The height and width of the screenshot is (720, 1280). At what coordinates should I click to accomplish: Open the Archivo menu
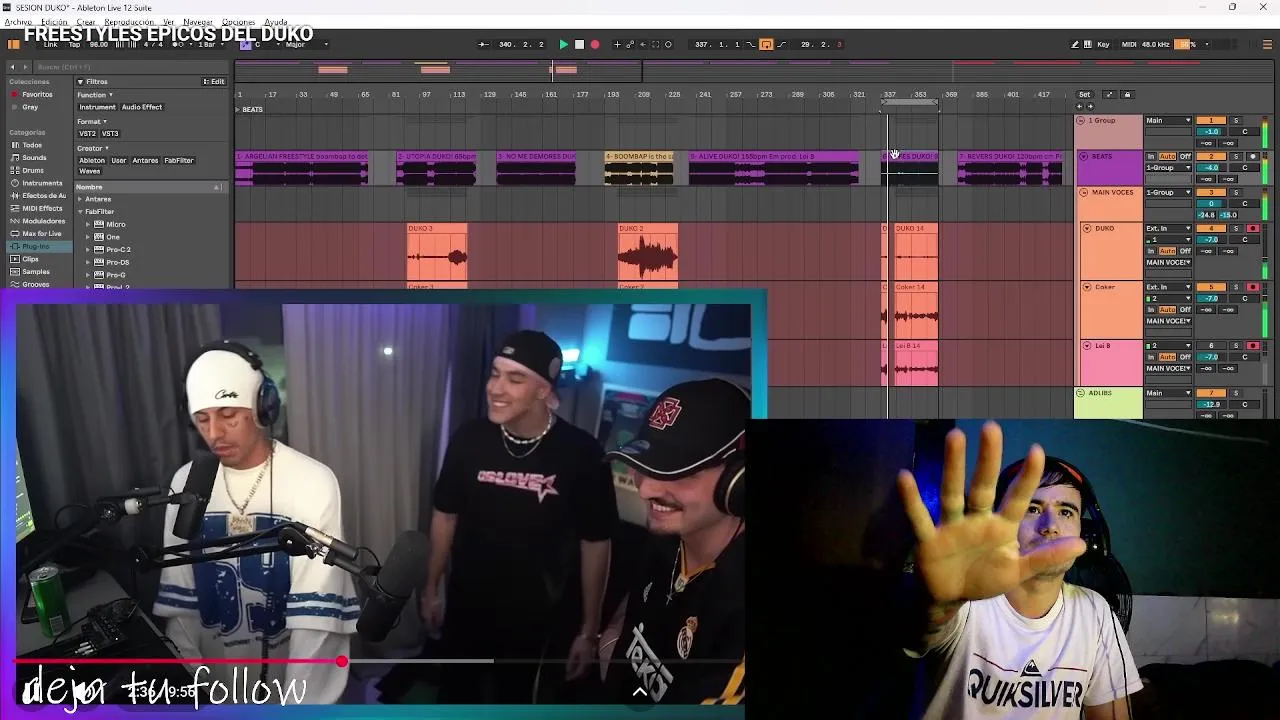click(18, 22)
